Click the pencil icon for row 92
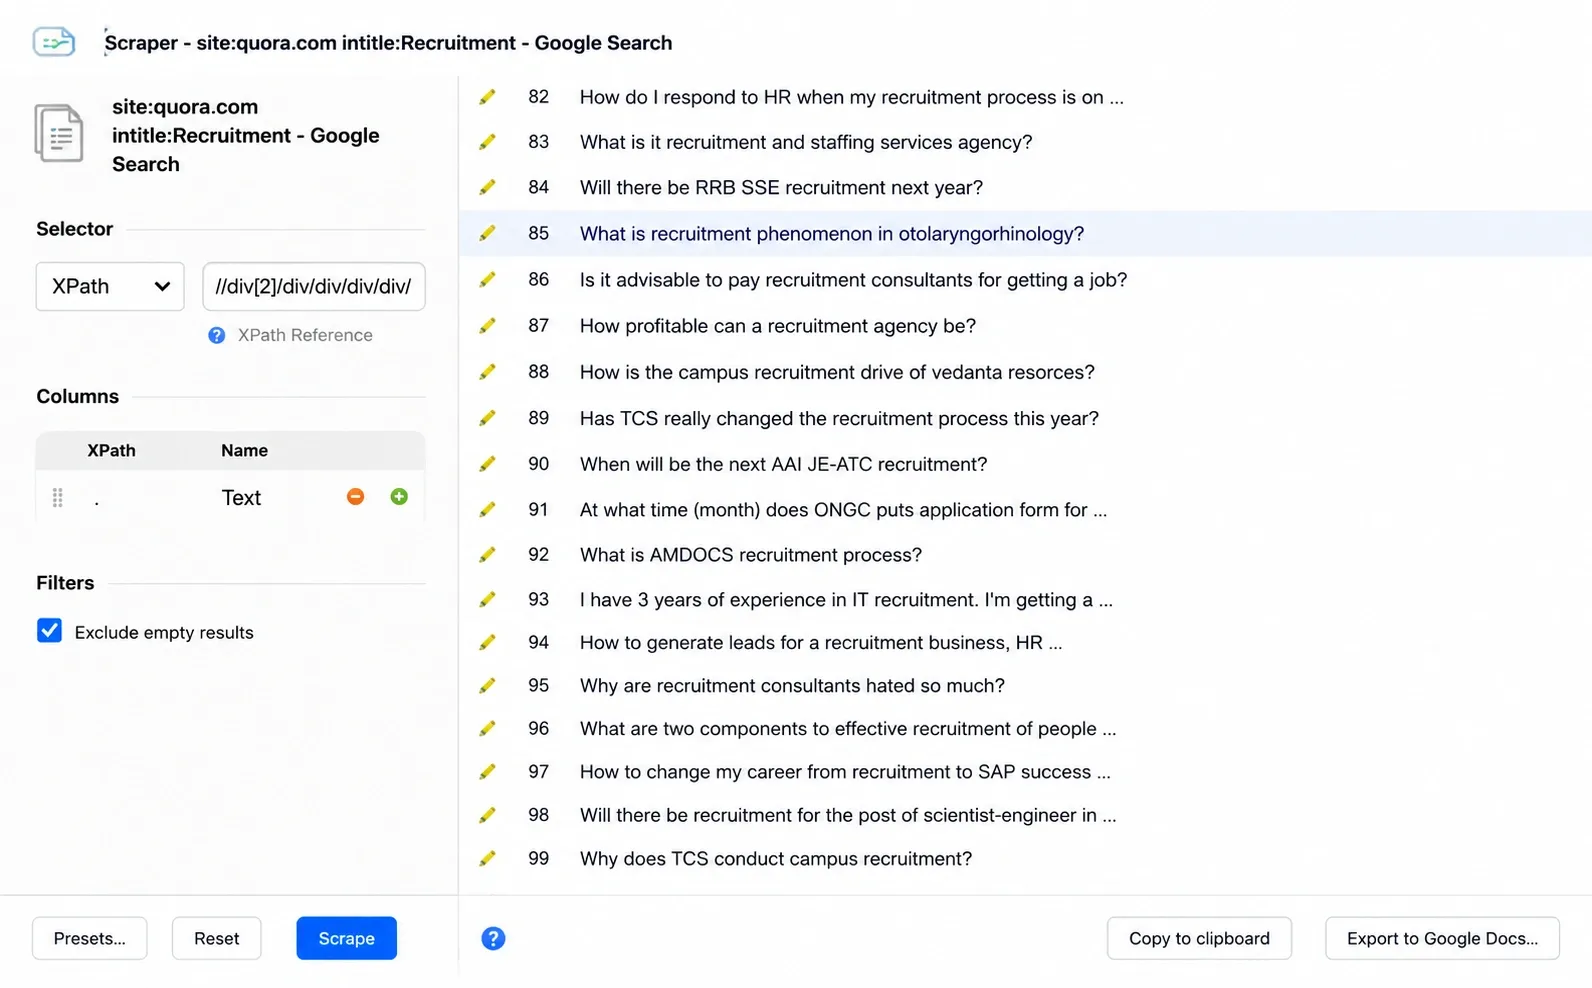Viewport: 1592px width, 988px height. [x=487, y=555]
